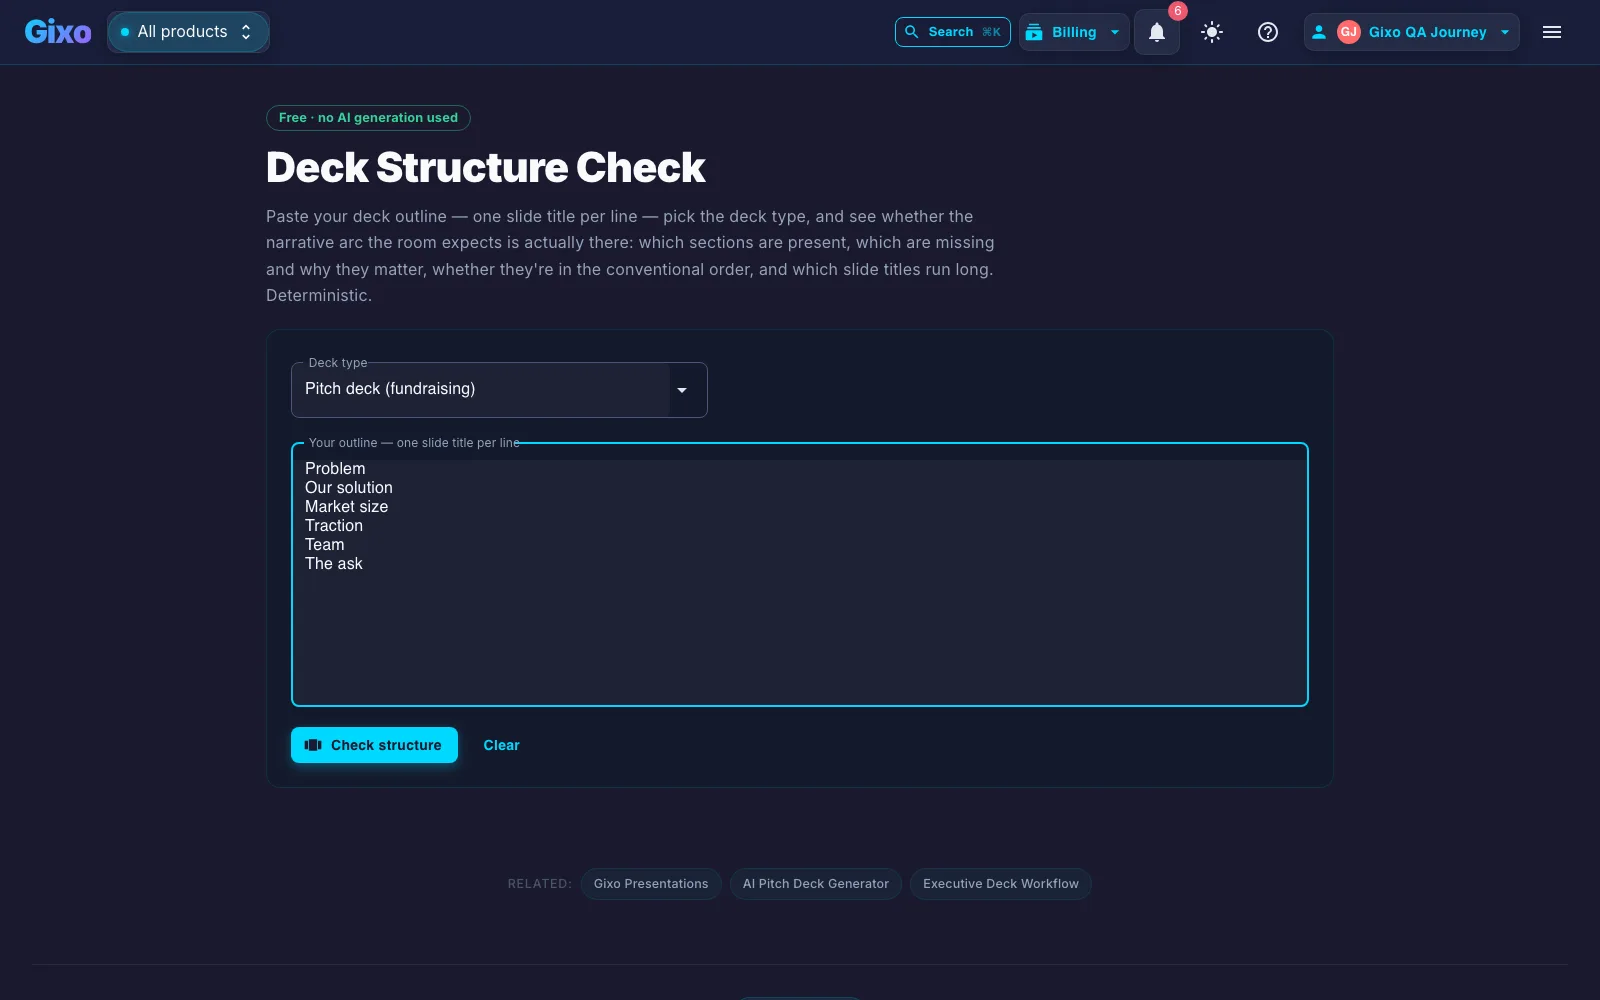Click the 'Team' outline line
The width and height of the screenshot is (1600, 1000).
[x=325, y=544]
